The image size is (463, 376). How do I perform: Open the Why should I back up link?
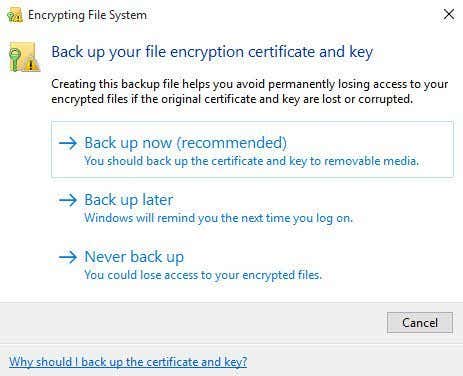(x=128, y=362)
